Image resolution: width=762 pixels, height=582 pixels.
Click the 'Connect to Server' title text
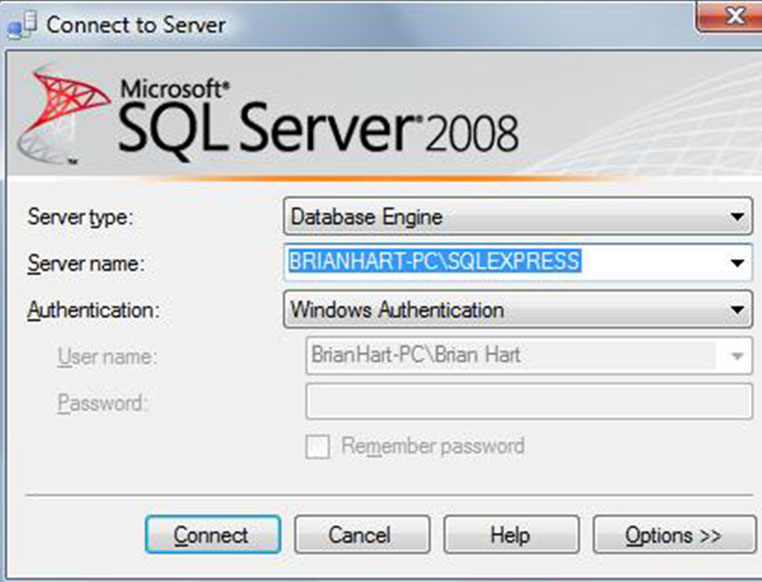(x=136, y=25)
